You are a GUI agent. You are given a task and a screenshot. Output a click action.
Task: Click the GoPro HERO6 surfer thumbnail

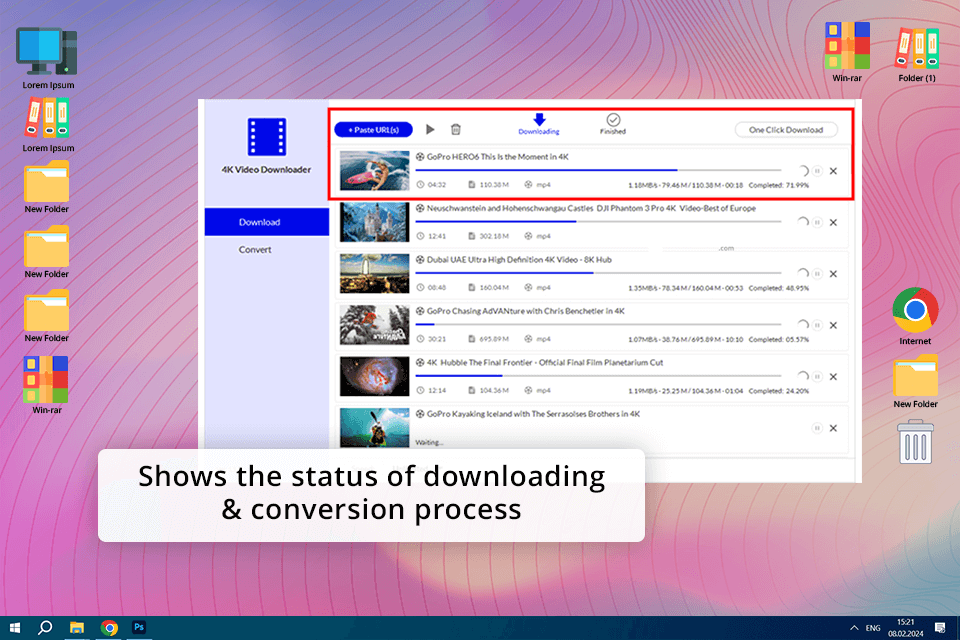(x=375, y=170)
